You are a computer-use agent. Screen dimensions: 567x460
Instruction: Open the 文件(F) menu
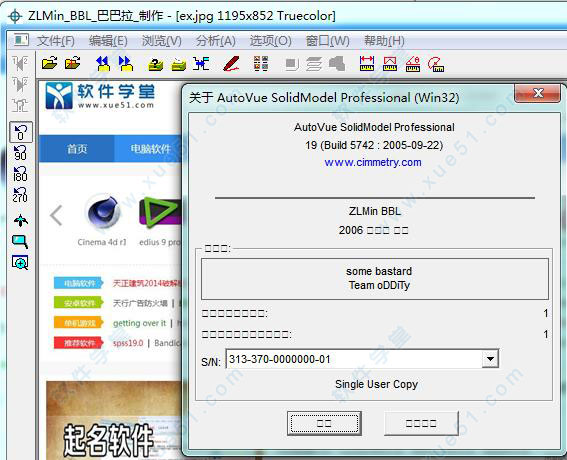pyautogui.click(x=55, y=41)
